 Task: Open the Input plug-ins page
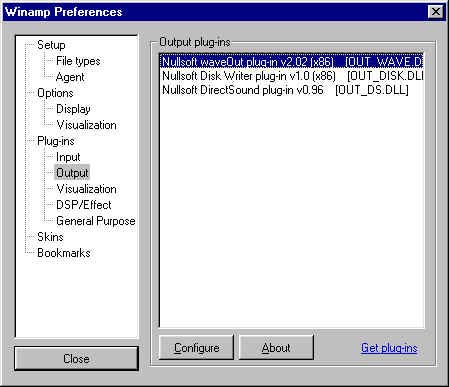(68, 157)
